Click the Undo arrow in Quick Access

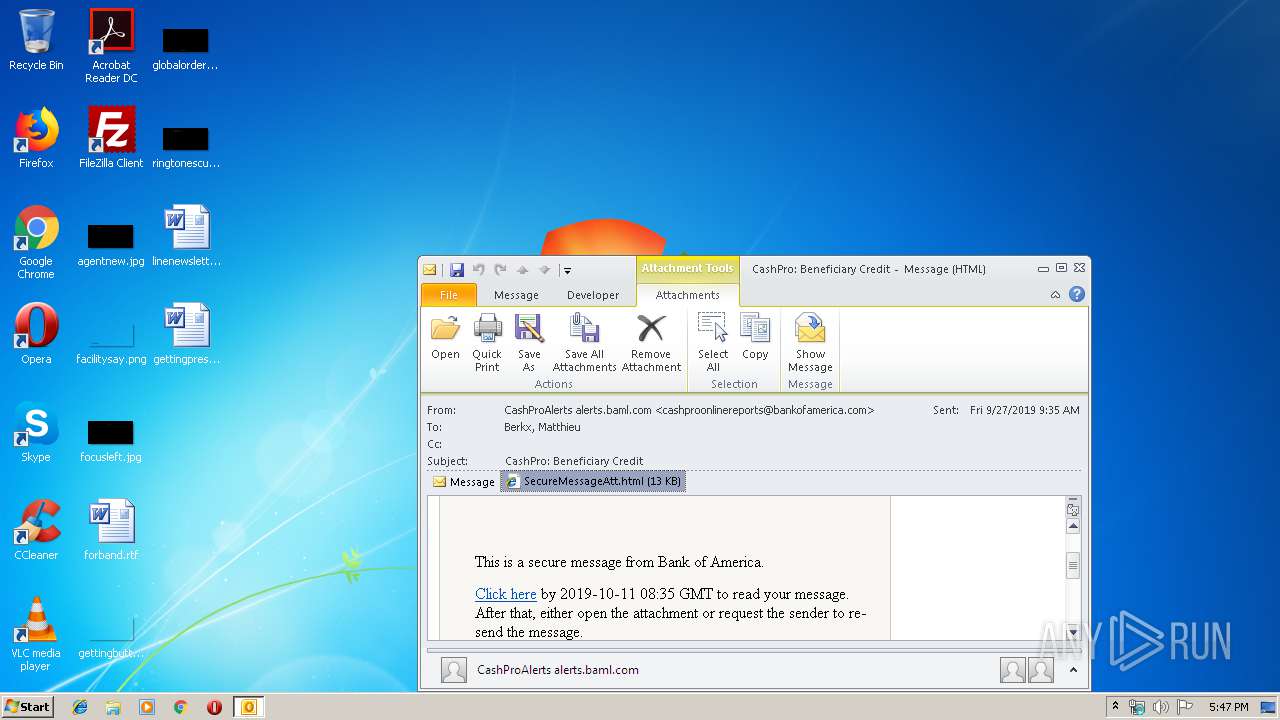pyautogui.click(x=479, y=270)
